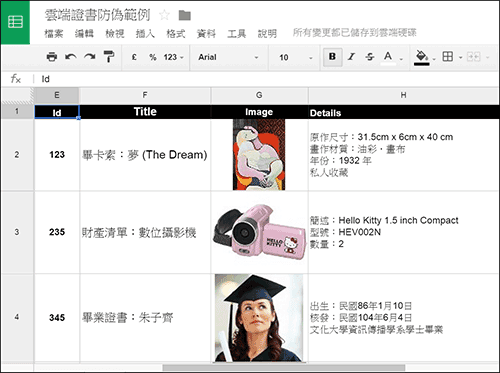This screenshot has width=500, height=373.
Task: Star the document with the star icon
Action: tap(164, 15)
